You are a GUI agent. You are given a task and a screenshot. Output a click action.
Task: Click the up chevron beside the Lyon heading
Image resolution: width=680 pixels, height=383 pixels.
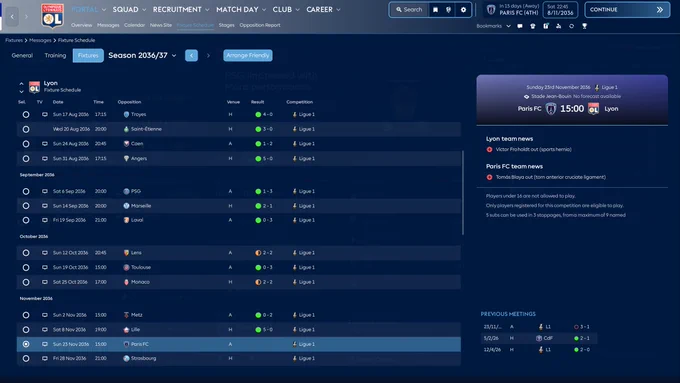21,83
